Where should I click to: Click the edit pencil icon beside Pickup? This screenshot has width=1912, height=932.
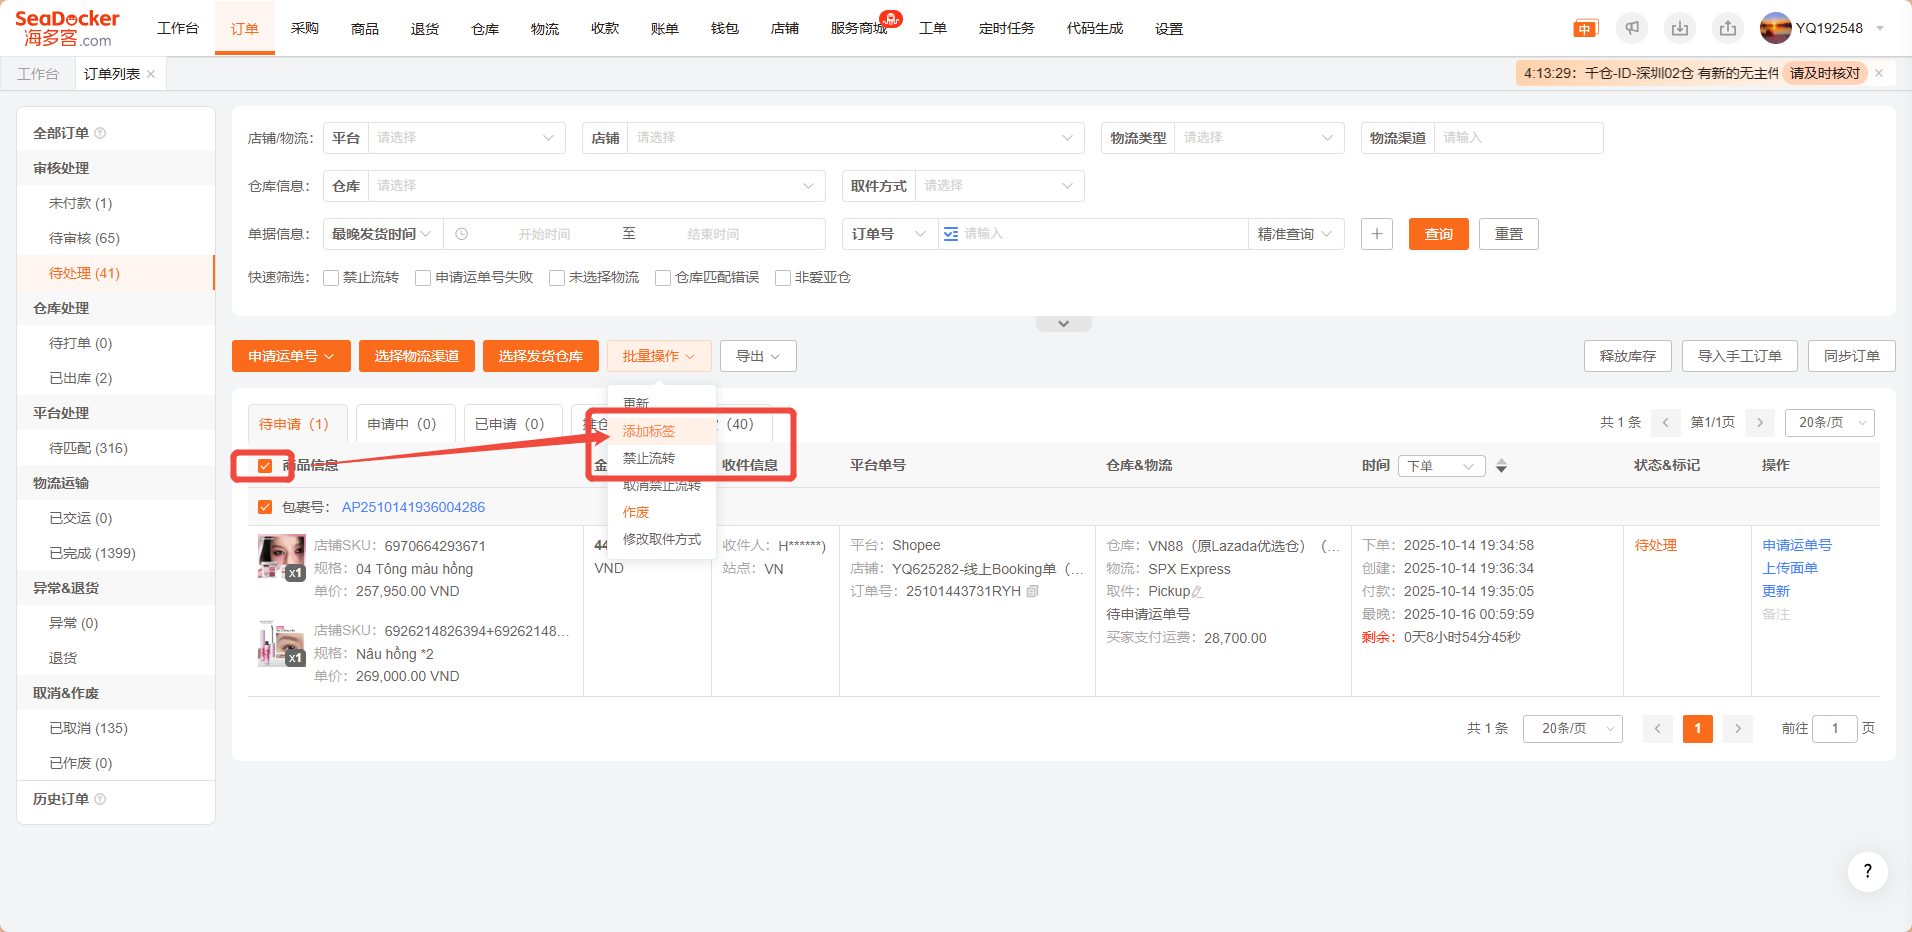coord(1197,592)
